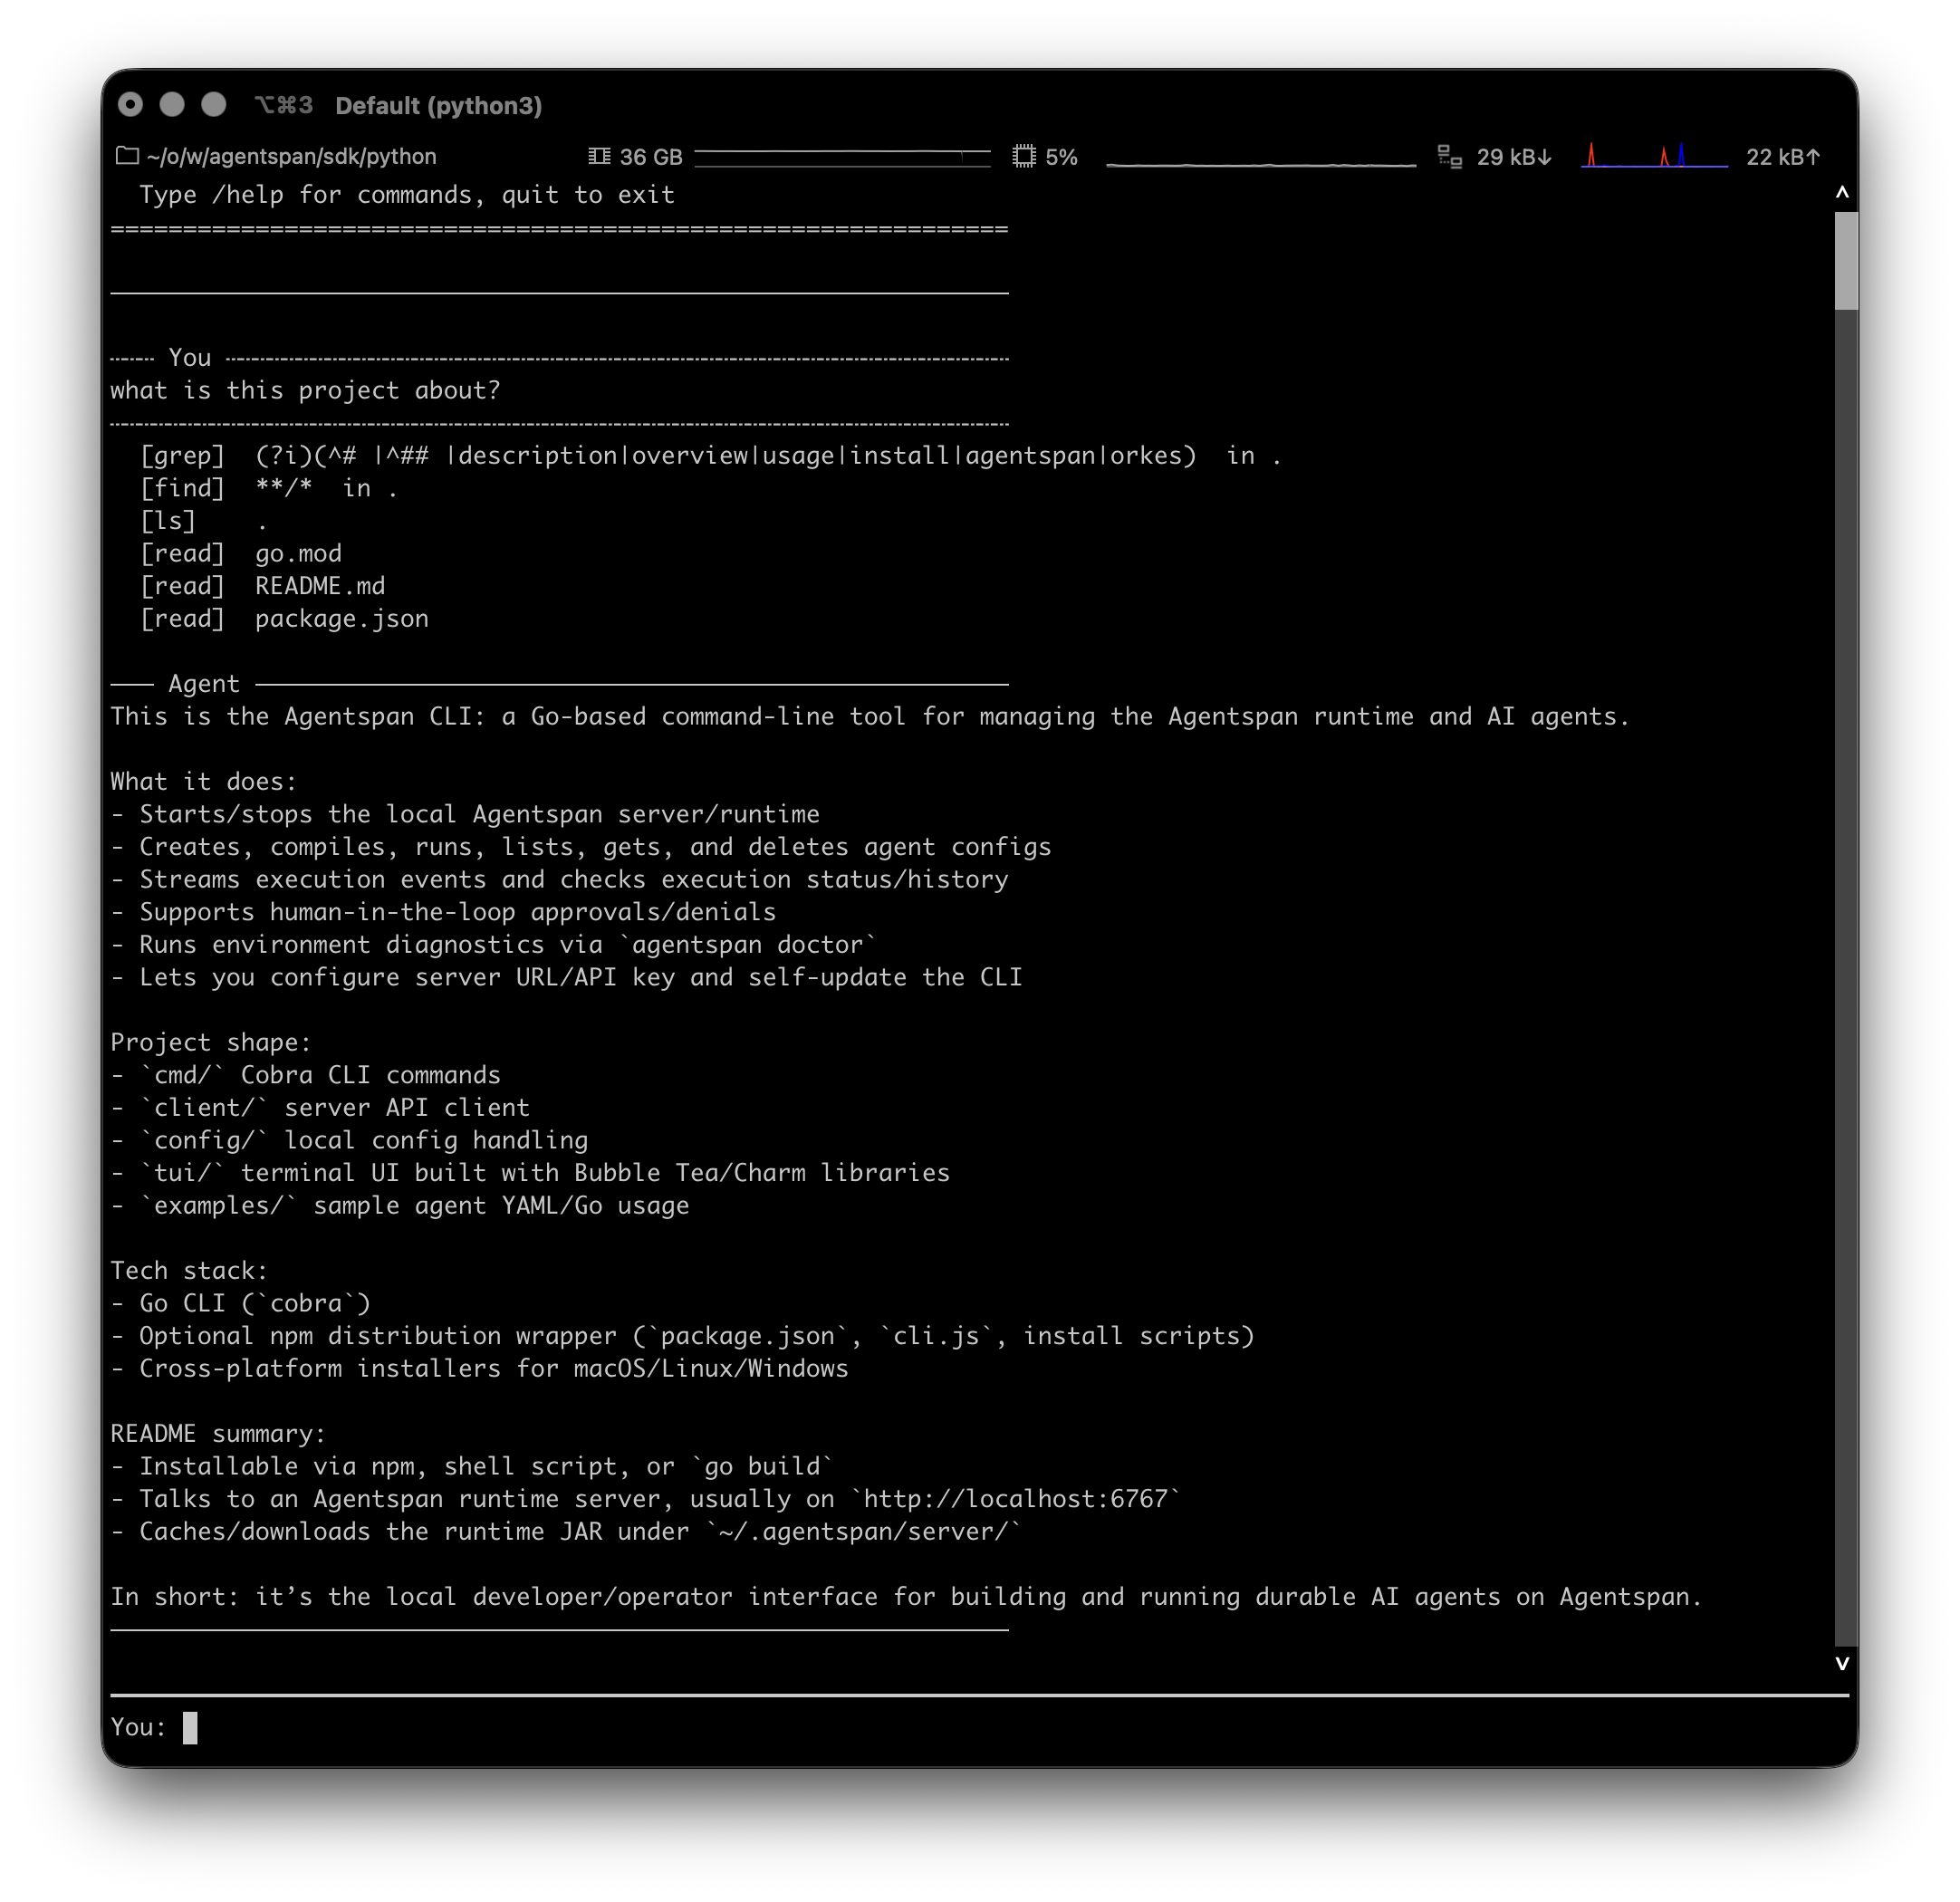Click the '`cmd/` Cobra CLI commands' line

coord(306,1075)
